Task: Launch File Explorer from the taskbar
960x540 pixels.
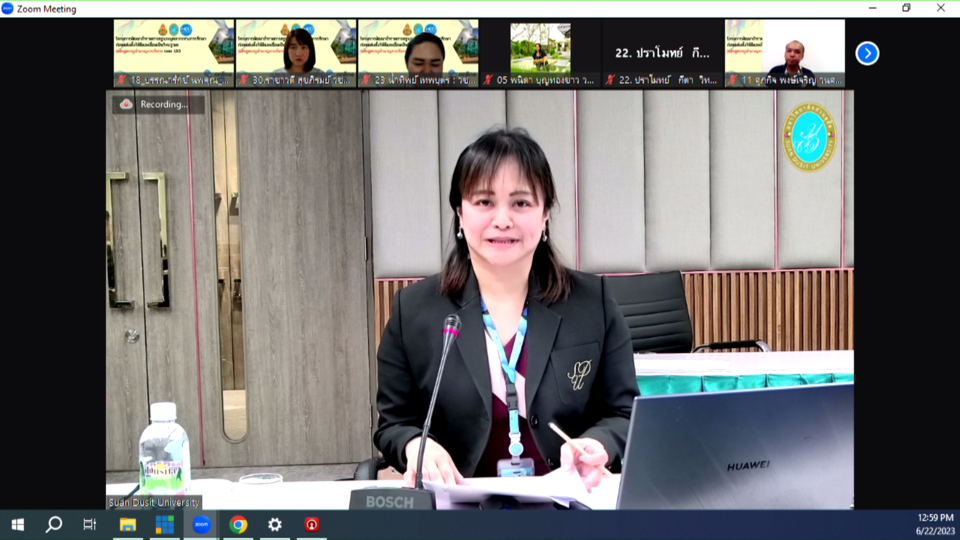Action: 128,525
